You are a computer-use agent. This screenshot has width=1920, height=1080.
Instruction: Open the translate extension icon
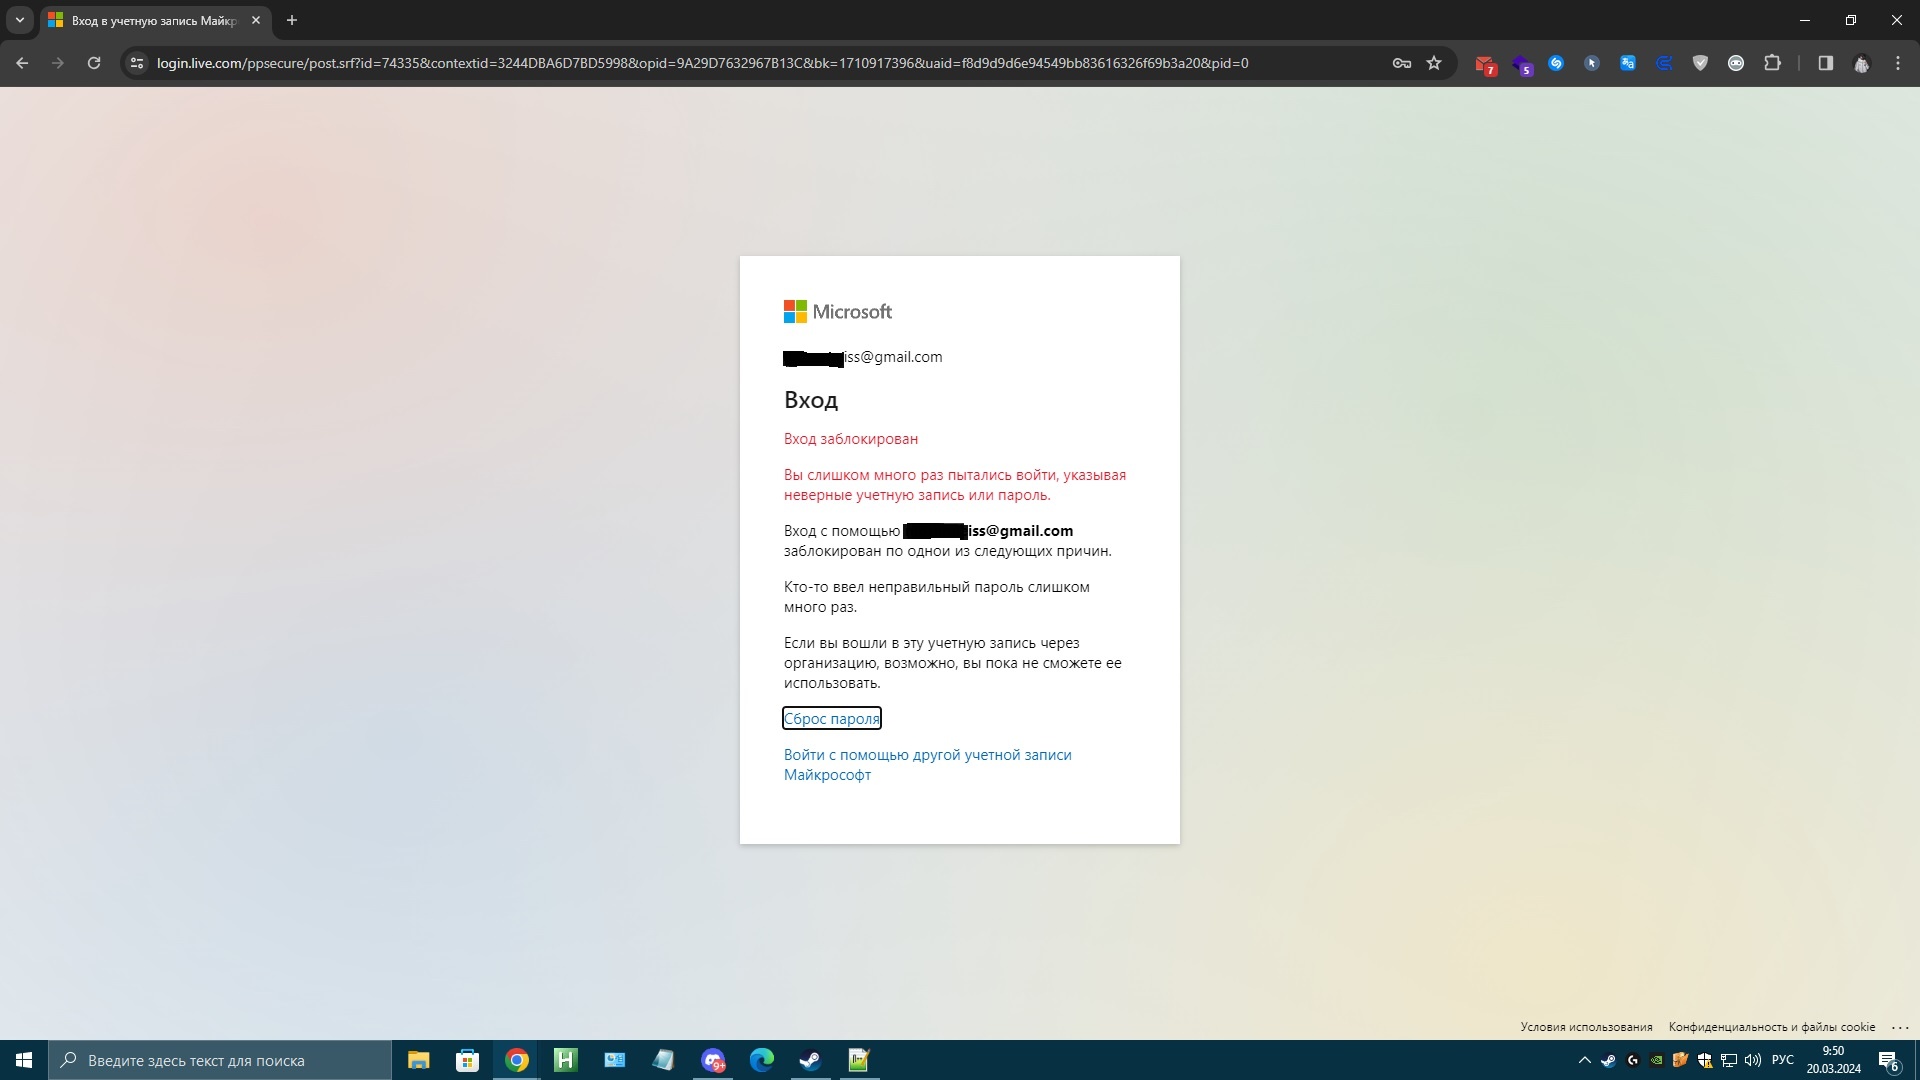[x=1628, y=63]
